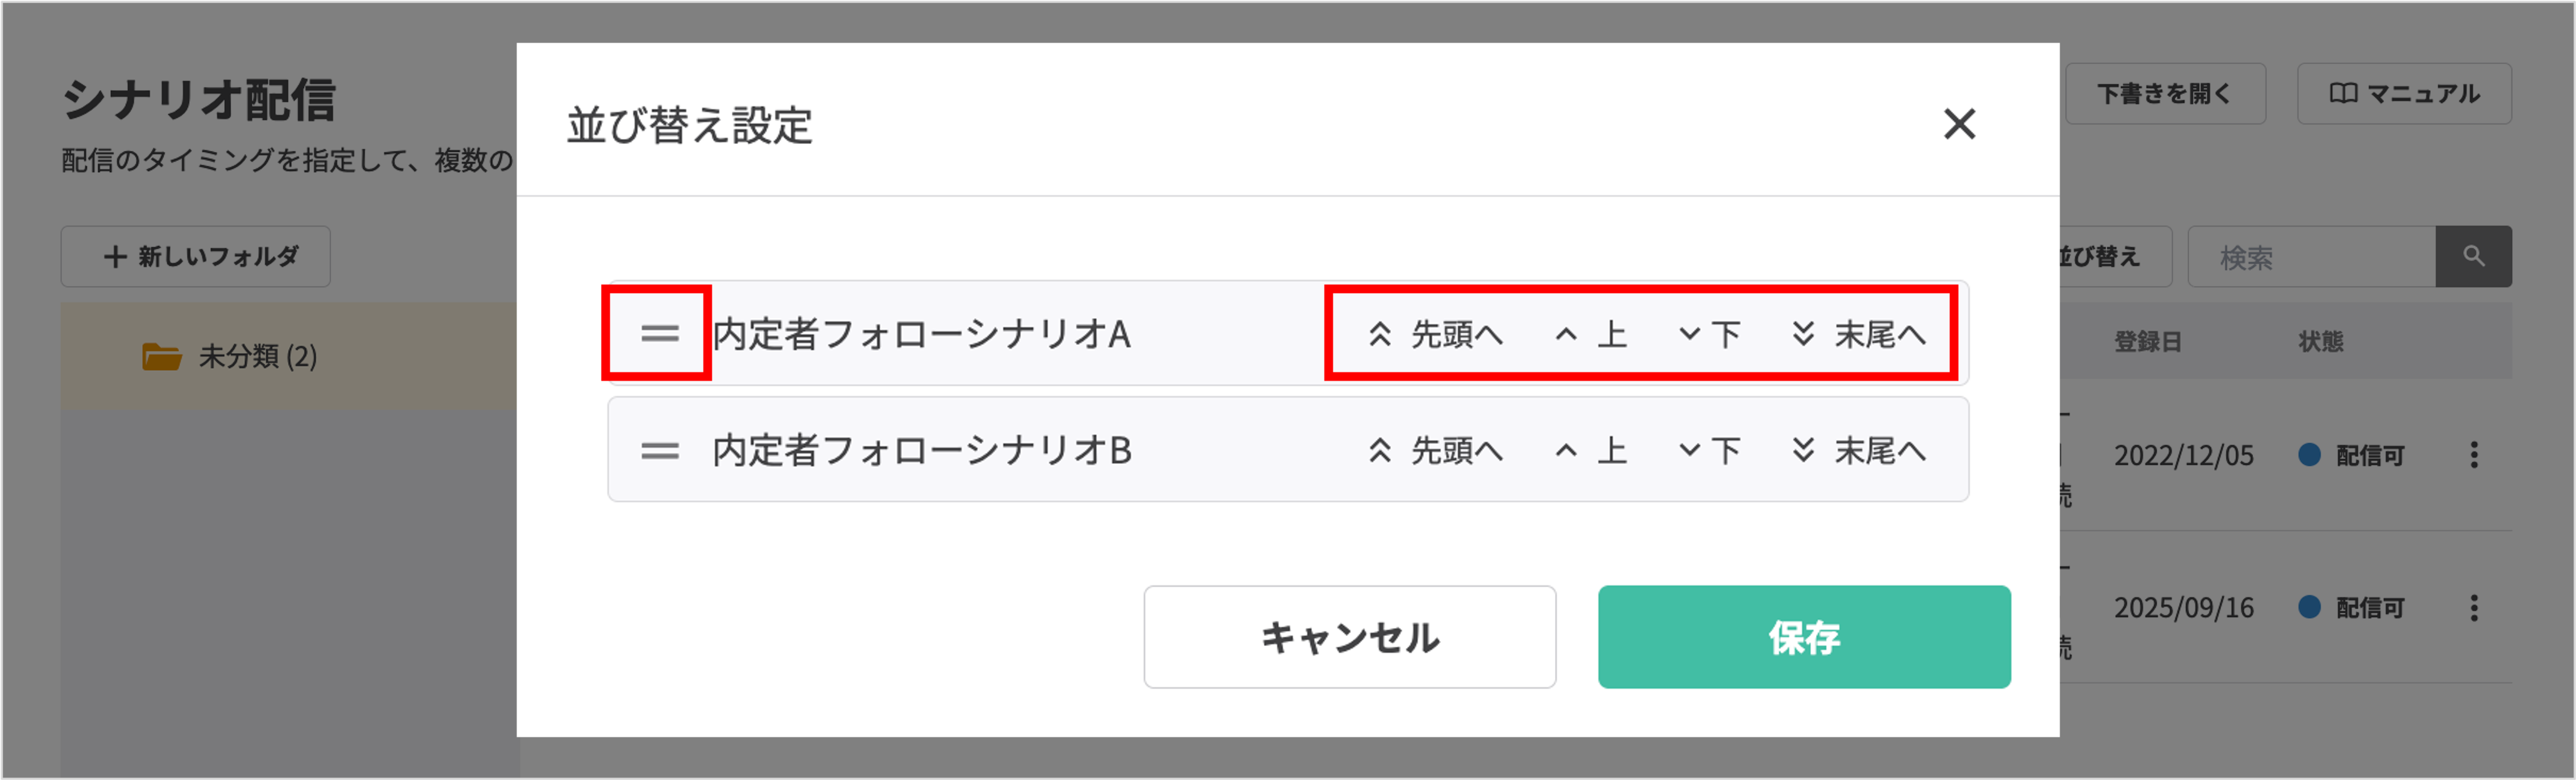Grab the drag handle of 内定者フォローシナリオA
This screenshot has width=2576, height=780.
tap(657, 334)
